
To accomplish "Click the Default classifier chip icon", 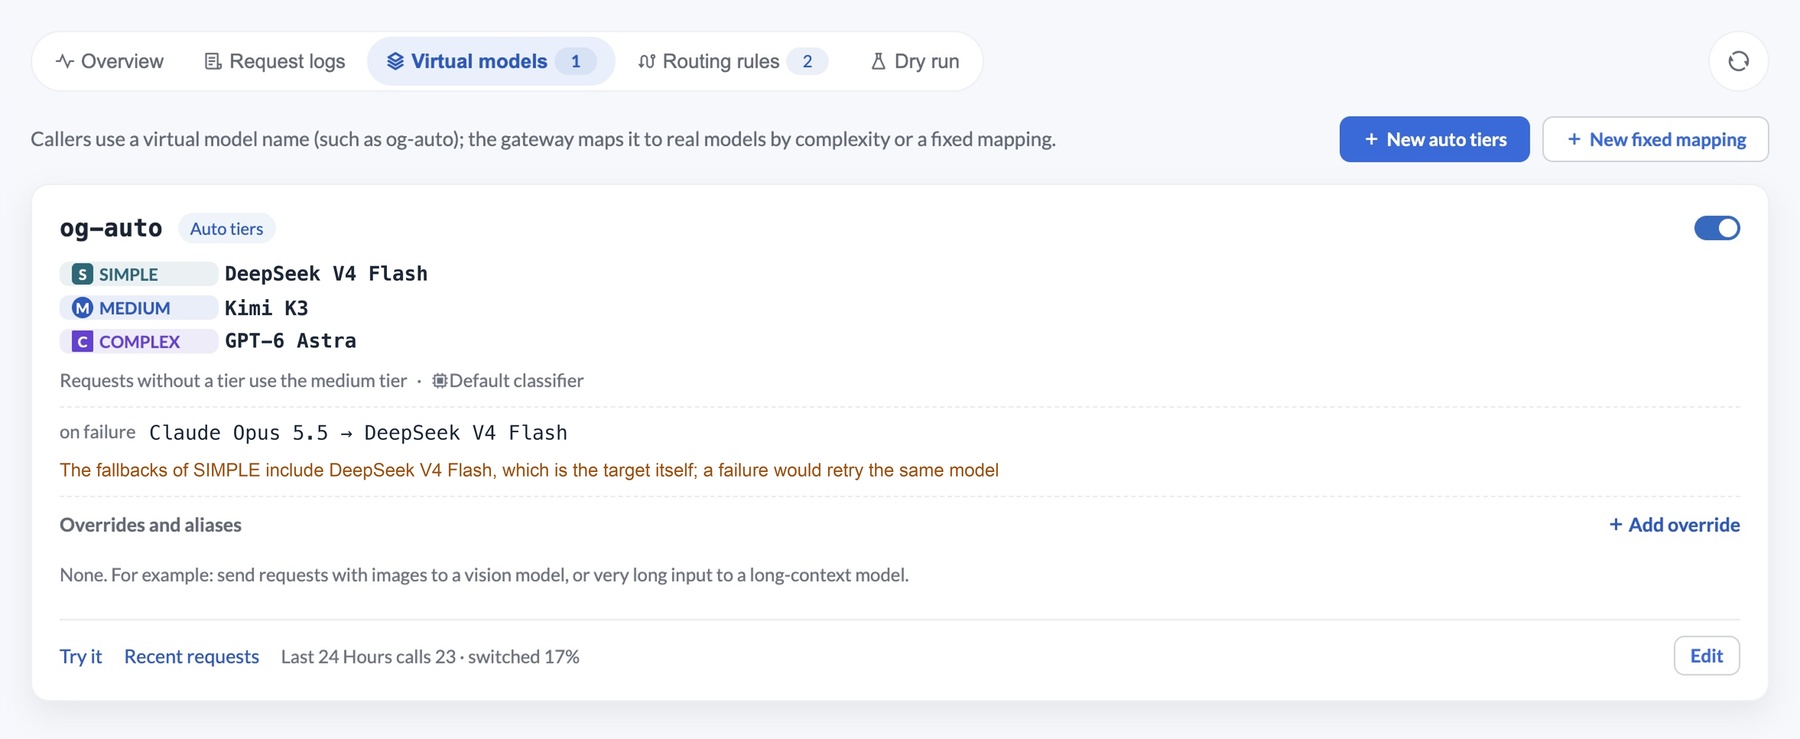I will point(439,380).
